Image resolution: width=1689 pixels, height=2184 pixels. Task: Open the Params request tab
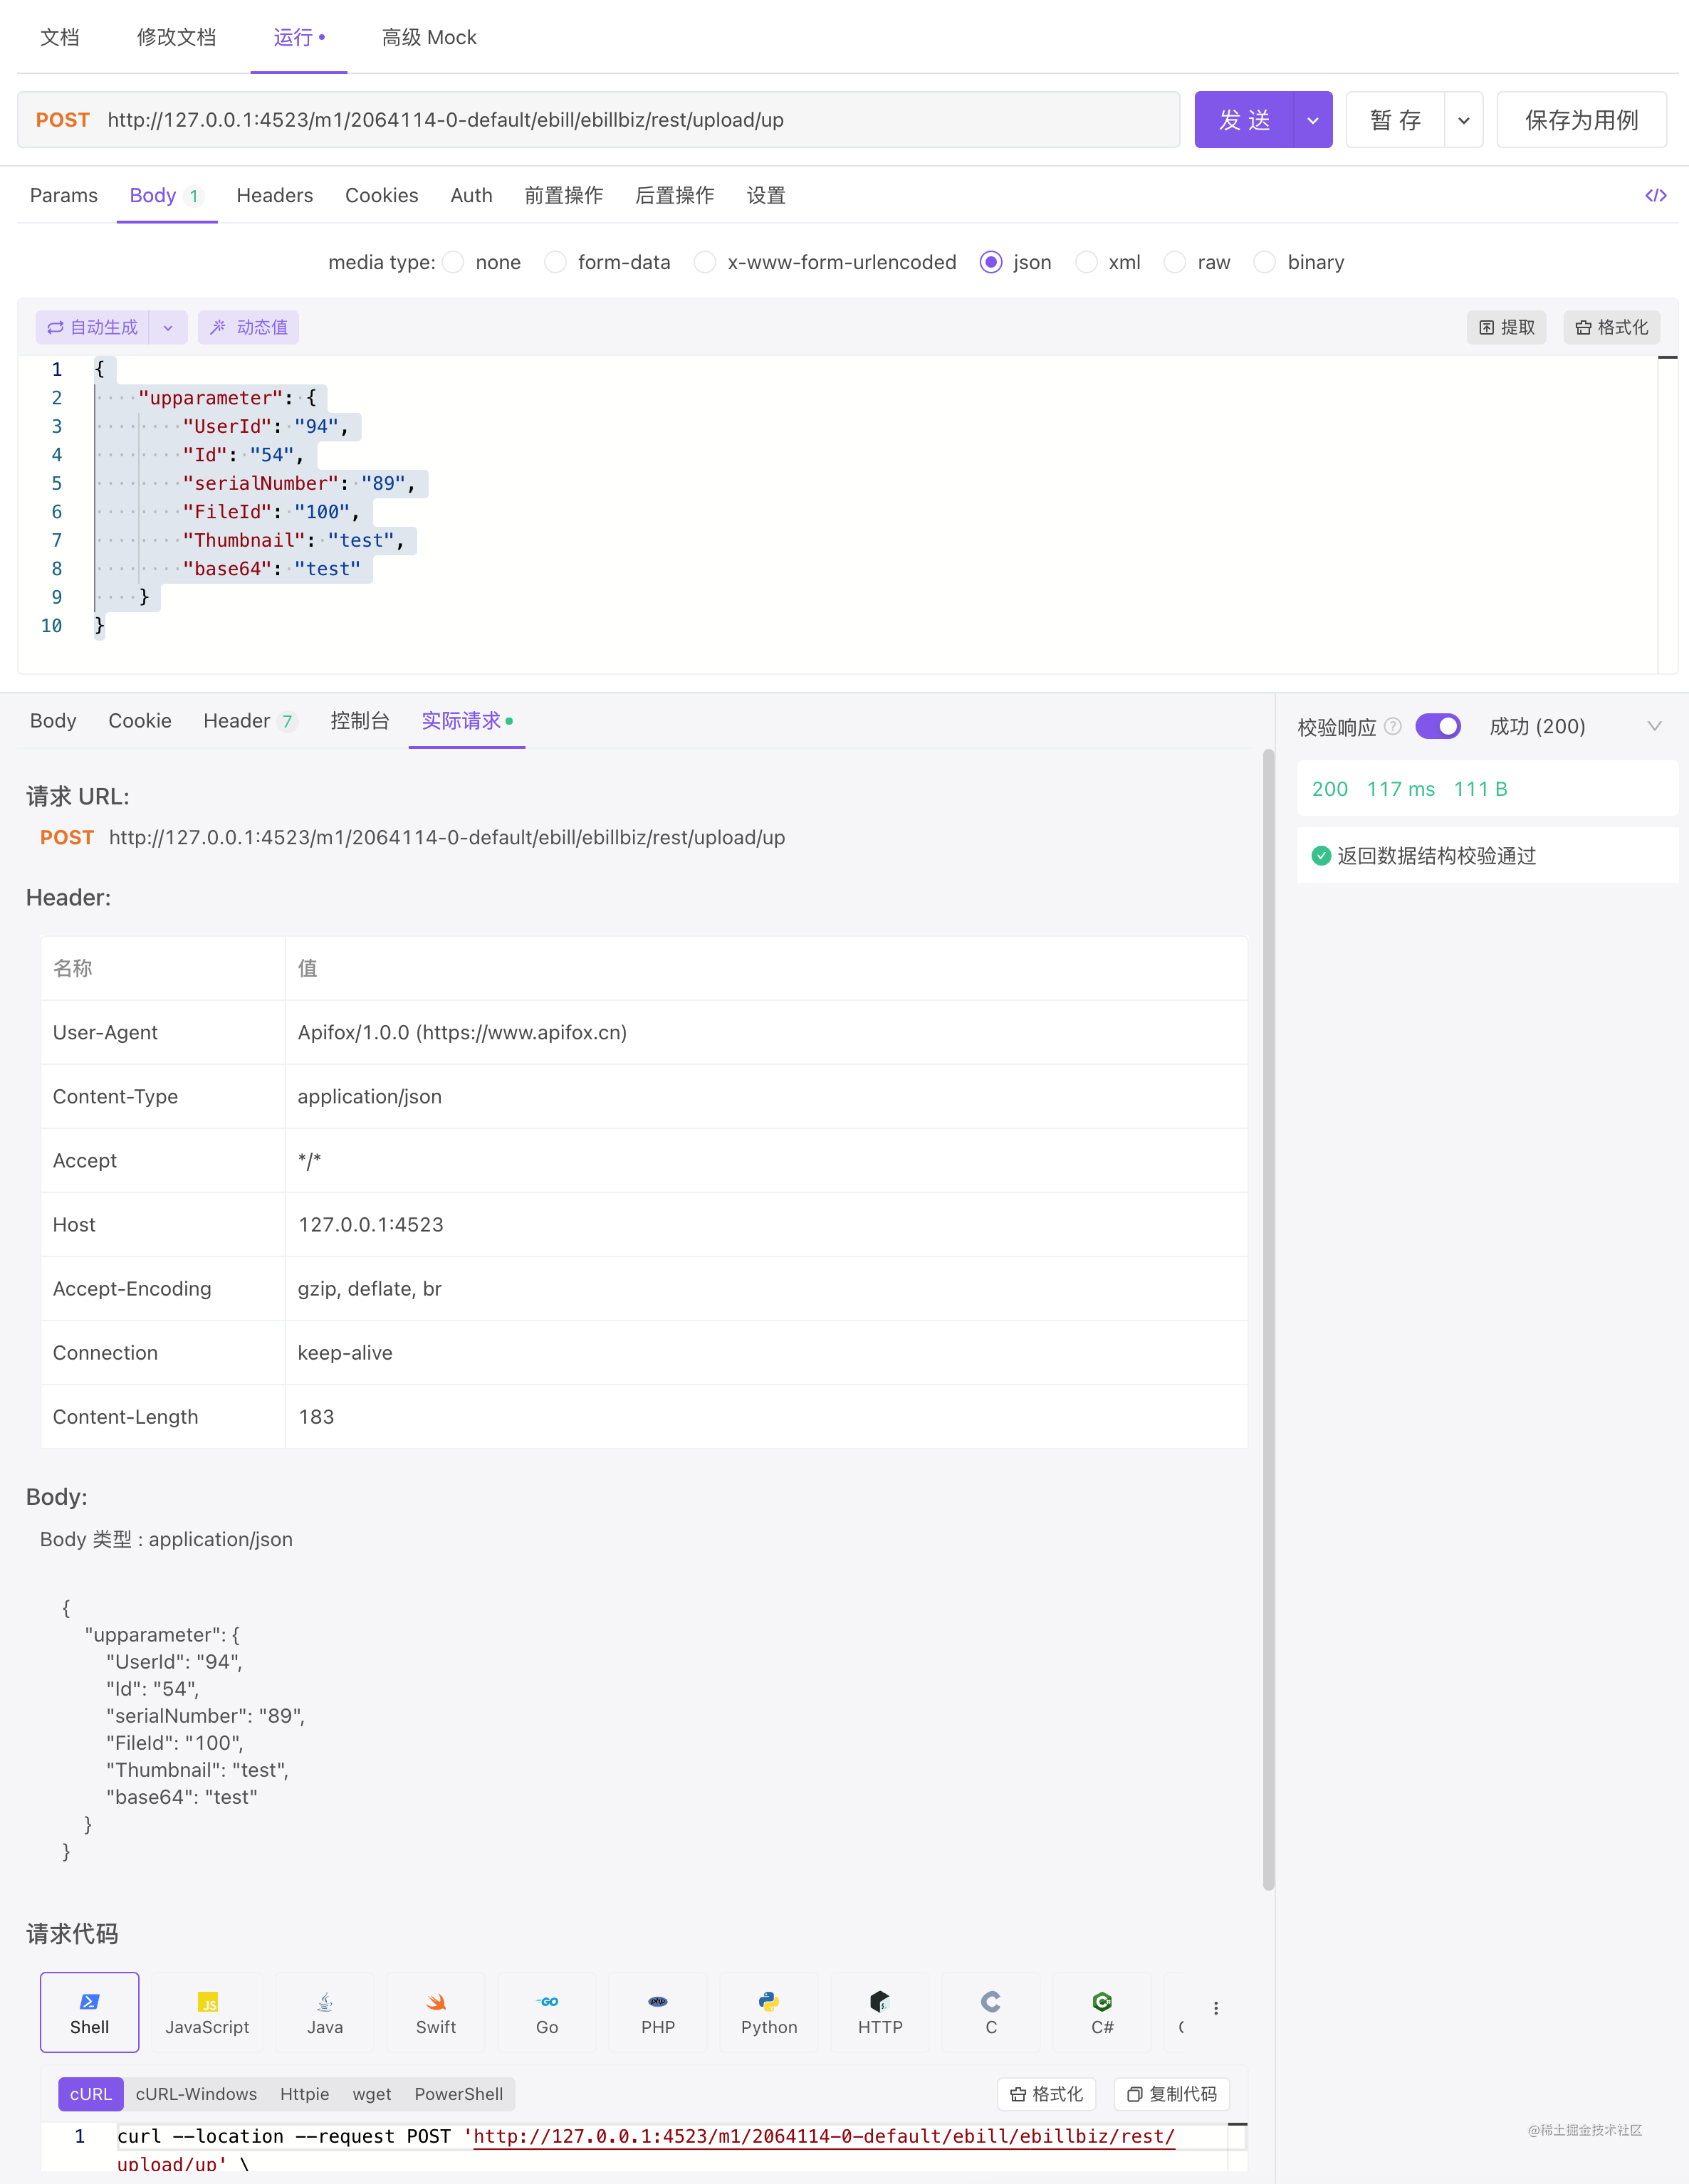[x=64, y=195]
